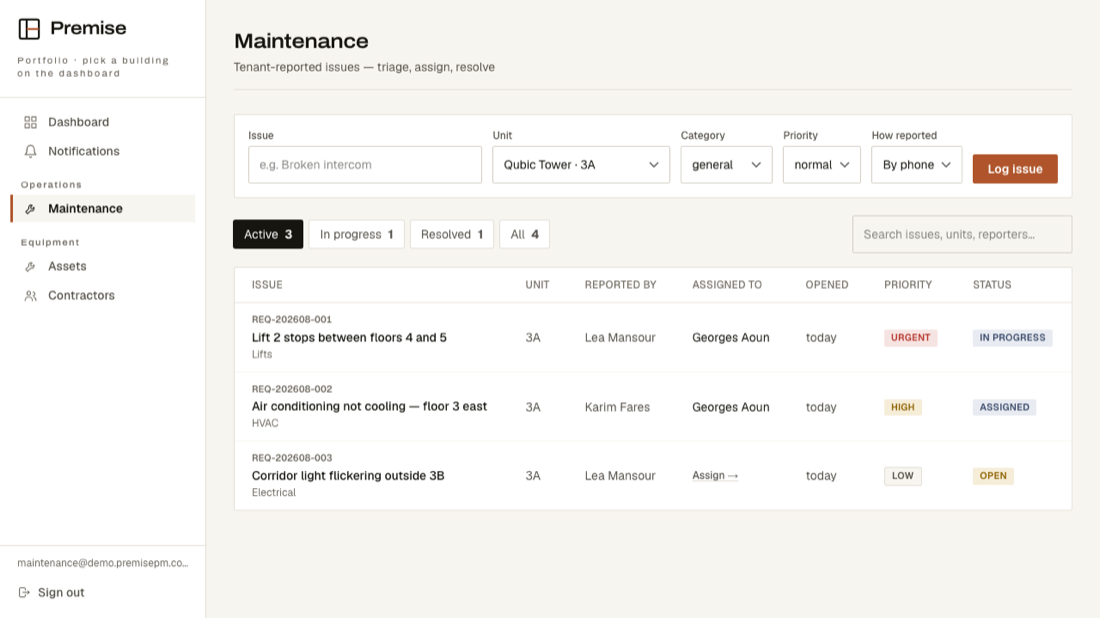Click Karim Fares reporter name

[617, 407]
